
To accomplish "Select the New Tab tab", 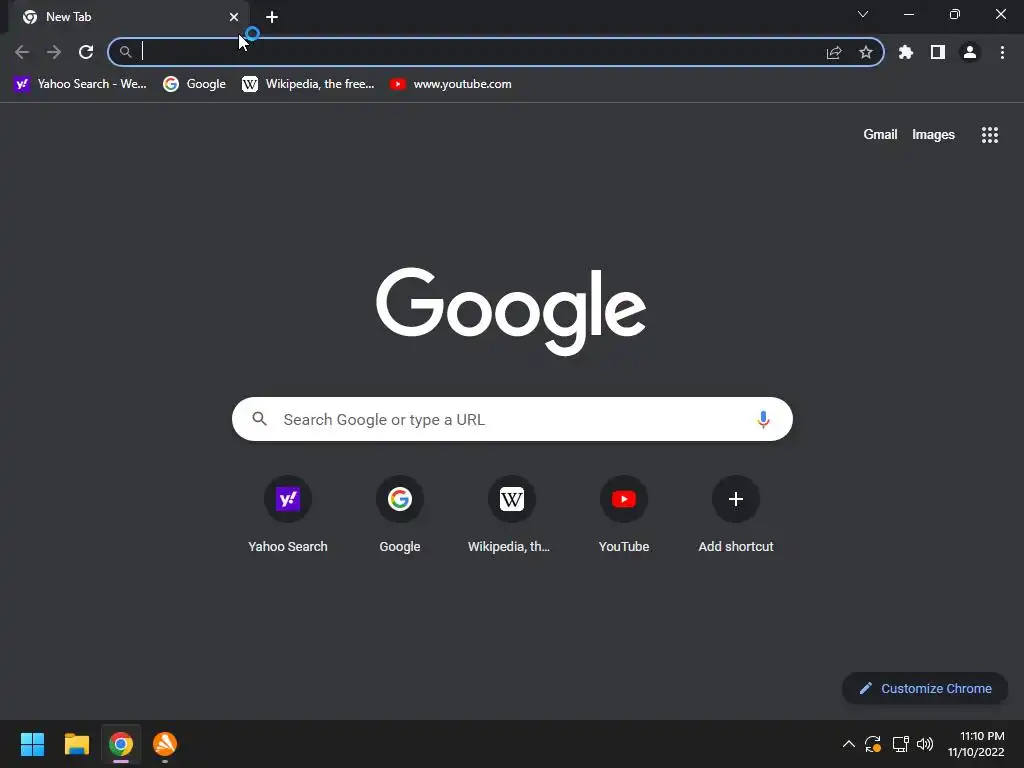I will [x=129, y=17].
